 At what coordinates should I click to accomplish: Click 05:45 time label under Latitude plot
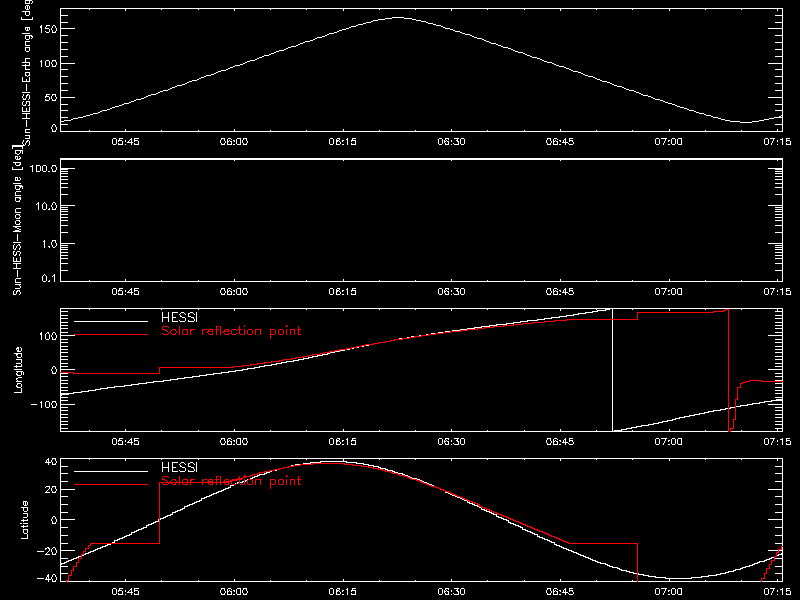pos(126,591)
